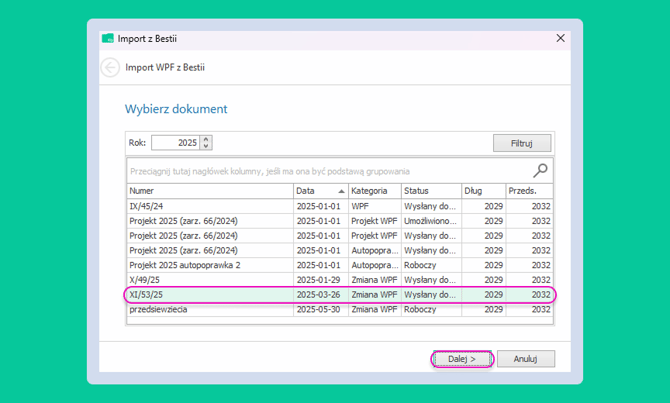This screenshot has width=670, height=403.
Task: Decrease the year with down spinner arrow
Action: [x=206, y=146]
